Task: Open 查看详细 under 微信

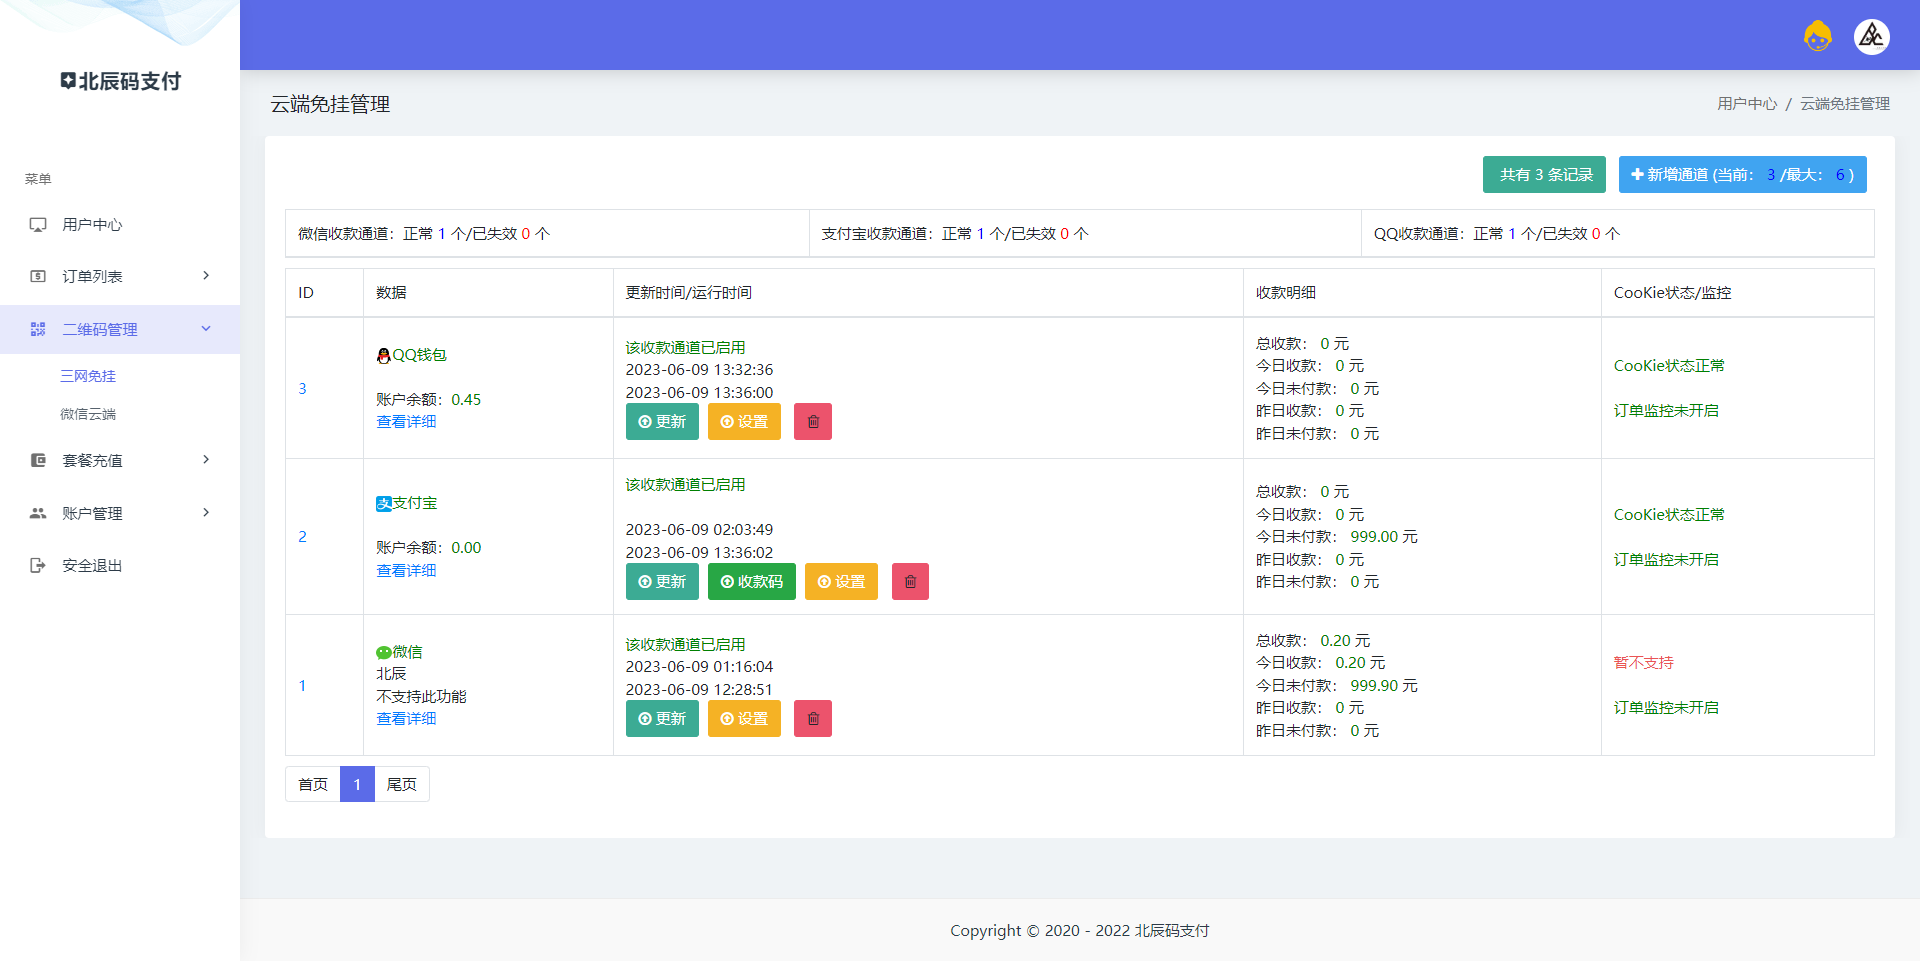Action: tap(406, 719)
